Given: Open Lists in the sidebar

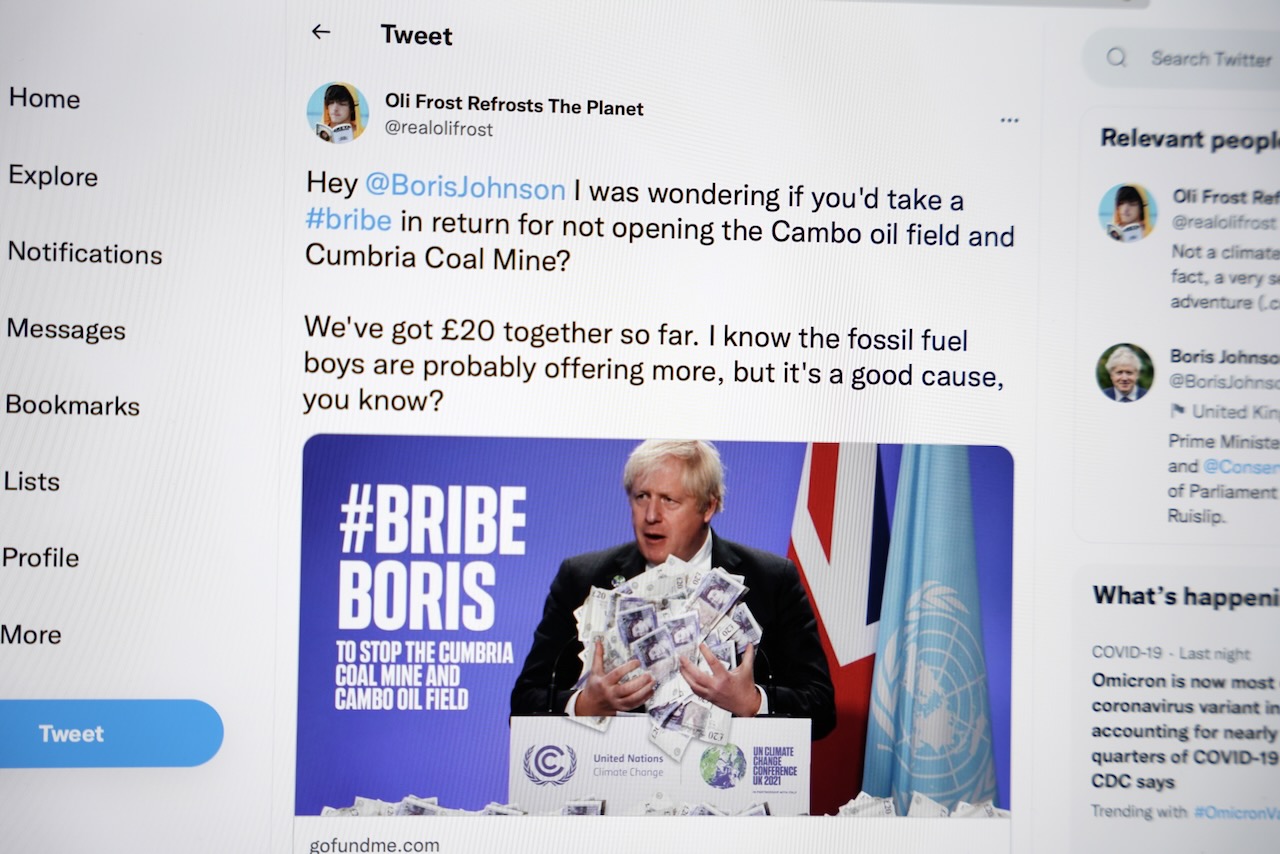Looking at the screenshot, I should [x=32, y=481].
